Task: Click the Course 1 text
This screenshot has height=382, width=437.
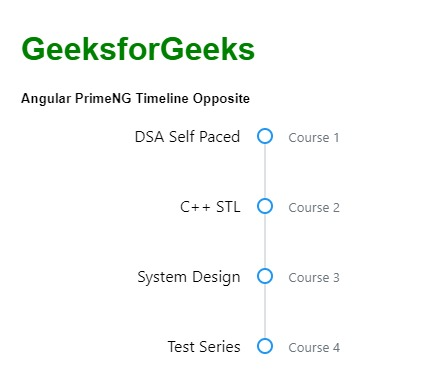Action: coord(314,138)
